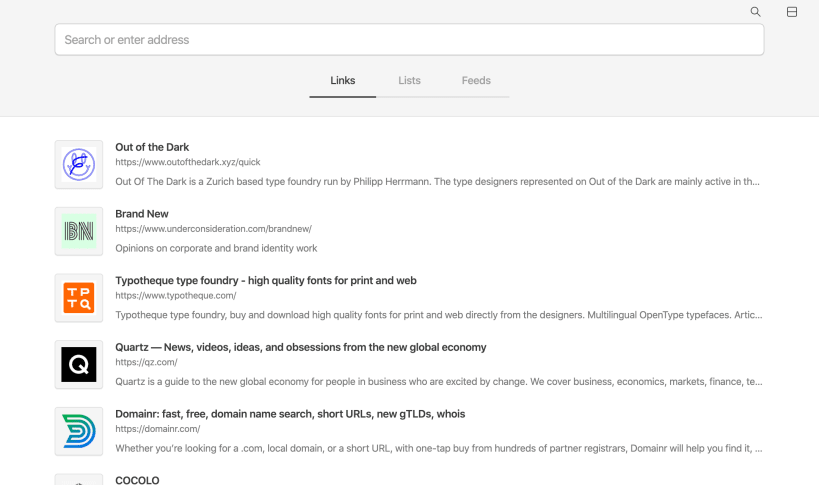This screenshot has width=819, height=485.
Task: Click the typotheque.com URL text
Action: (x=175, y=295)
